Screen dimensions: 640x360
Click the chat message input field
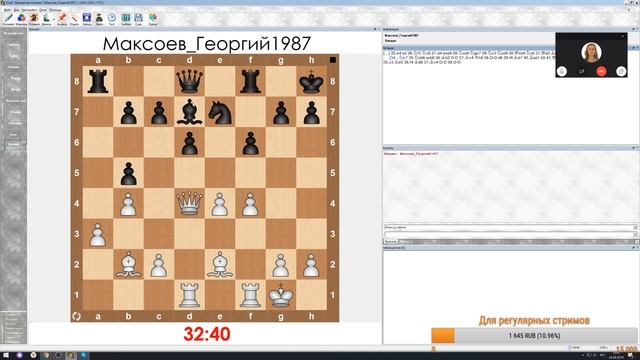click(509, 234)
